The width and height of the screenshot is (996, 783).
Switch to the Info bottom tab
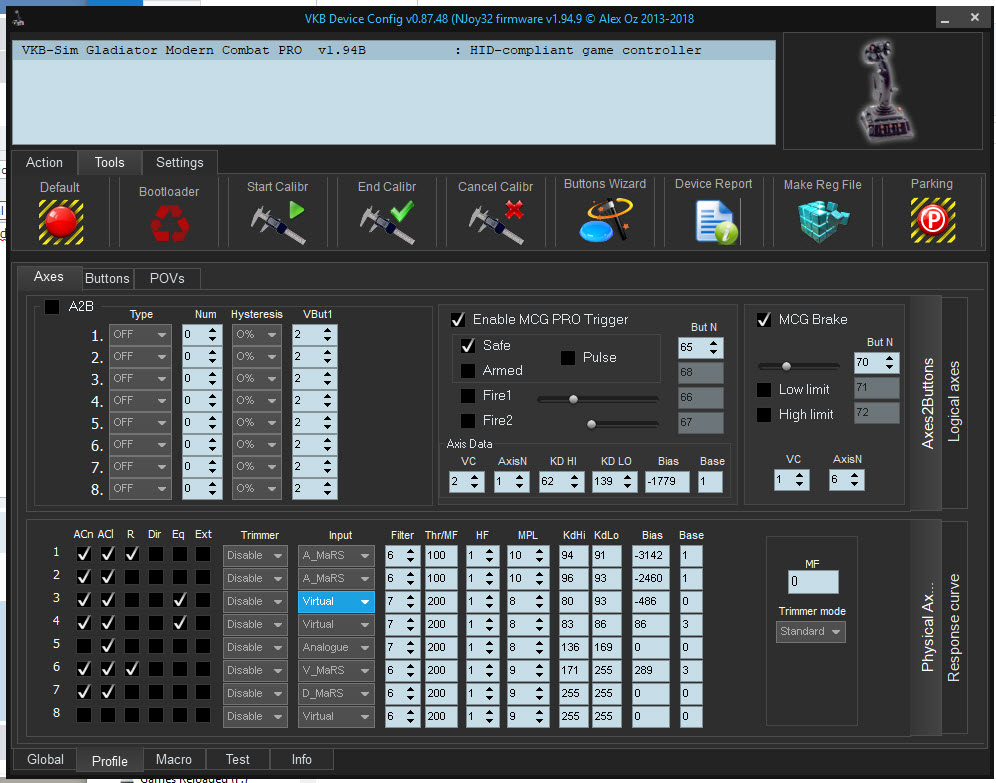pos(301,760)
